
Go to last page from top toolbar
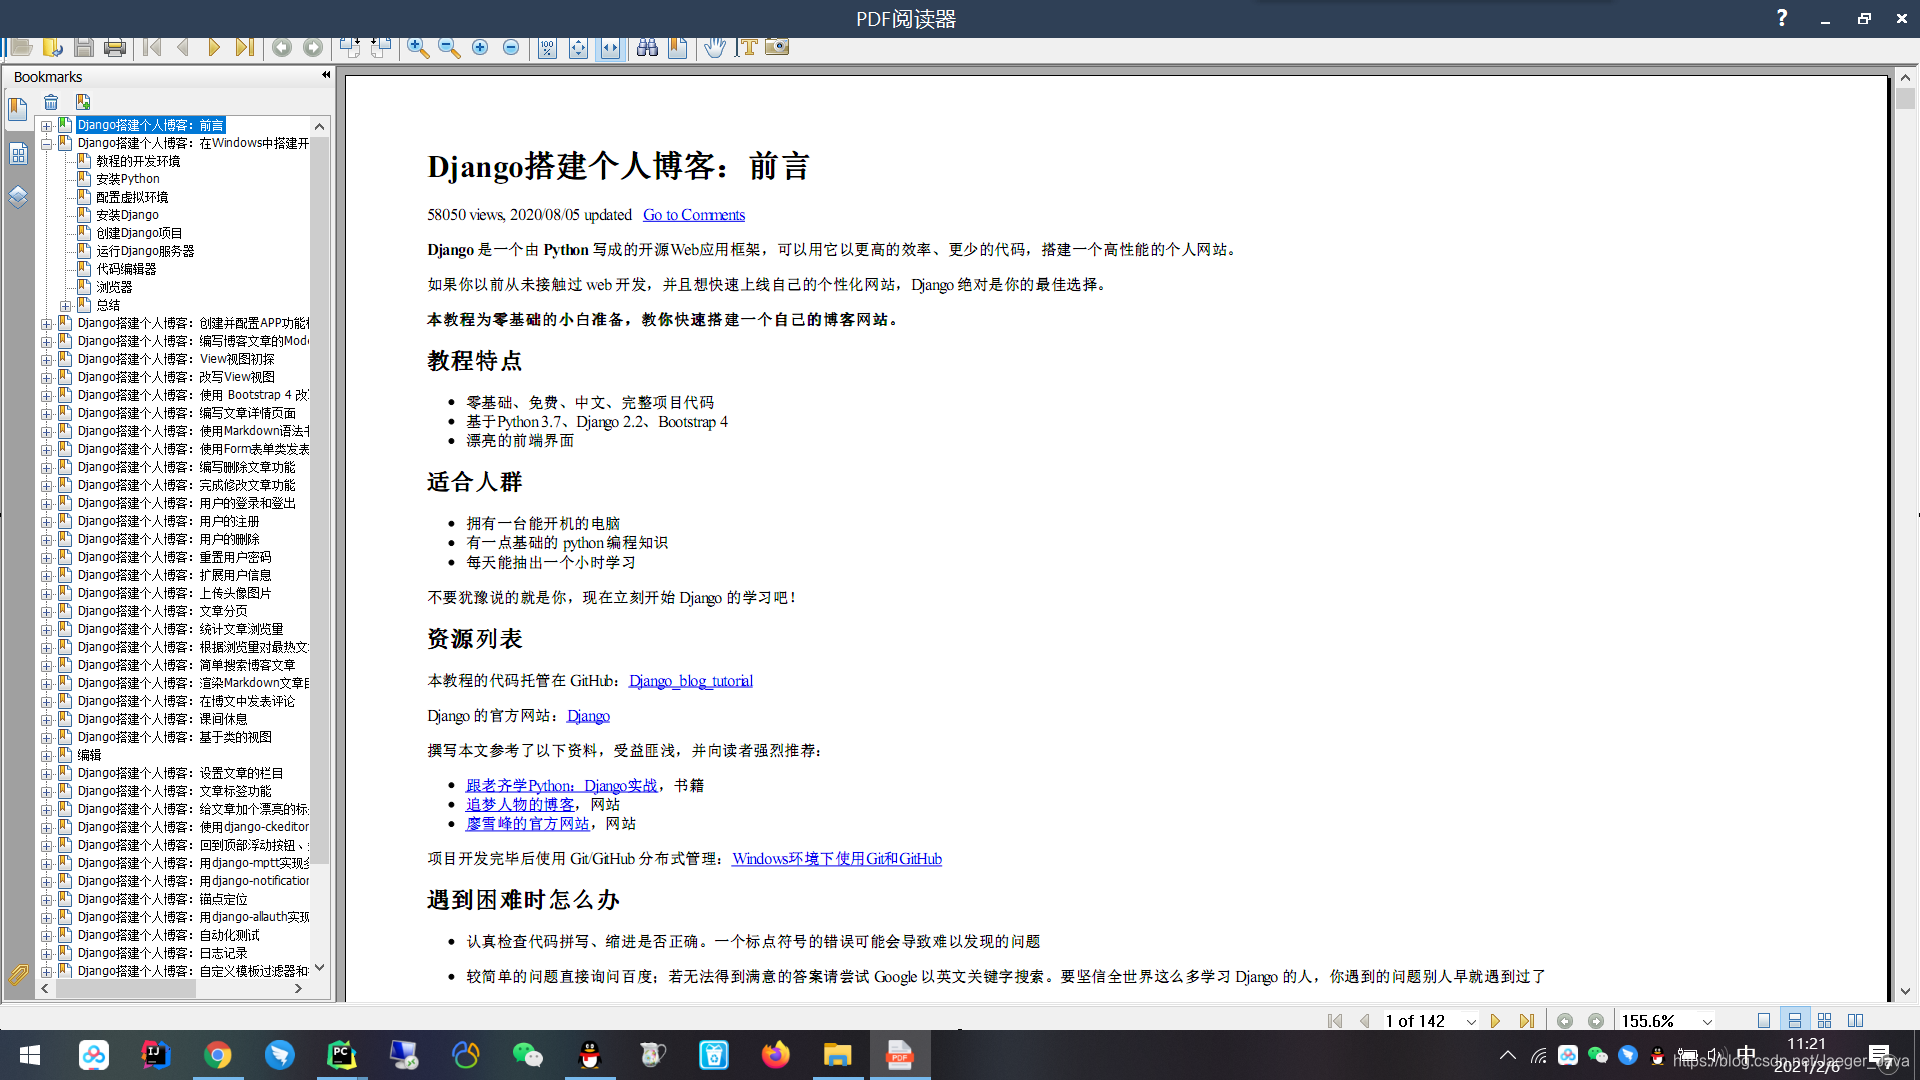pyautogui.click(x=244, y=47)
